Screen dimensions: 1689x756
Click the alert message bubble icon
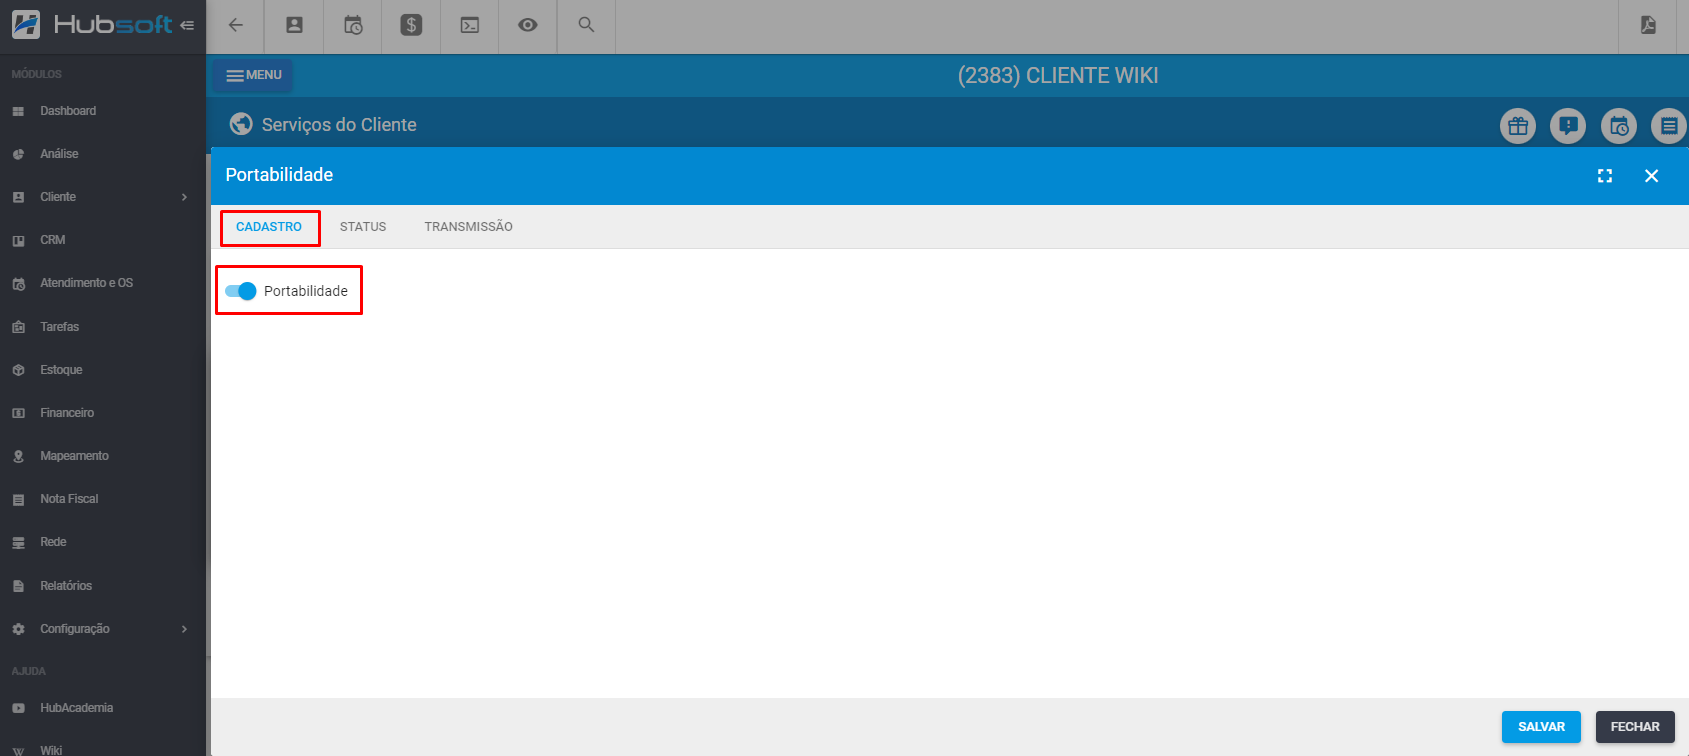point(1568,126)
